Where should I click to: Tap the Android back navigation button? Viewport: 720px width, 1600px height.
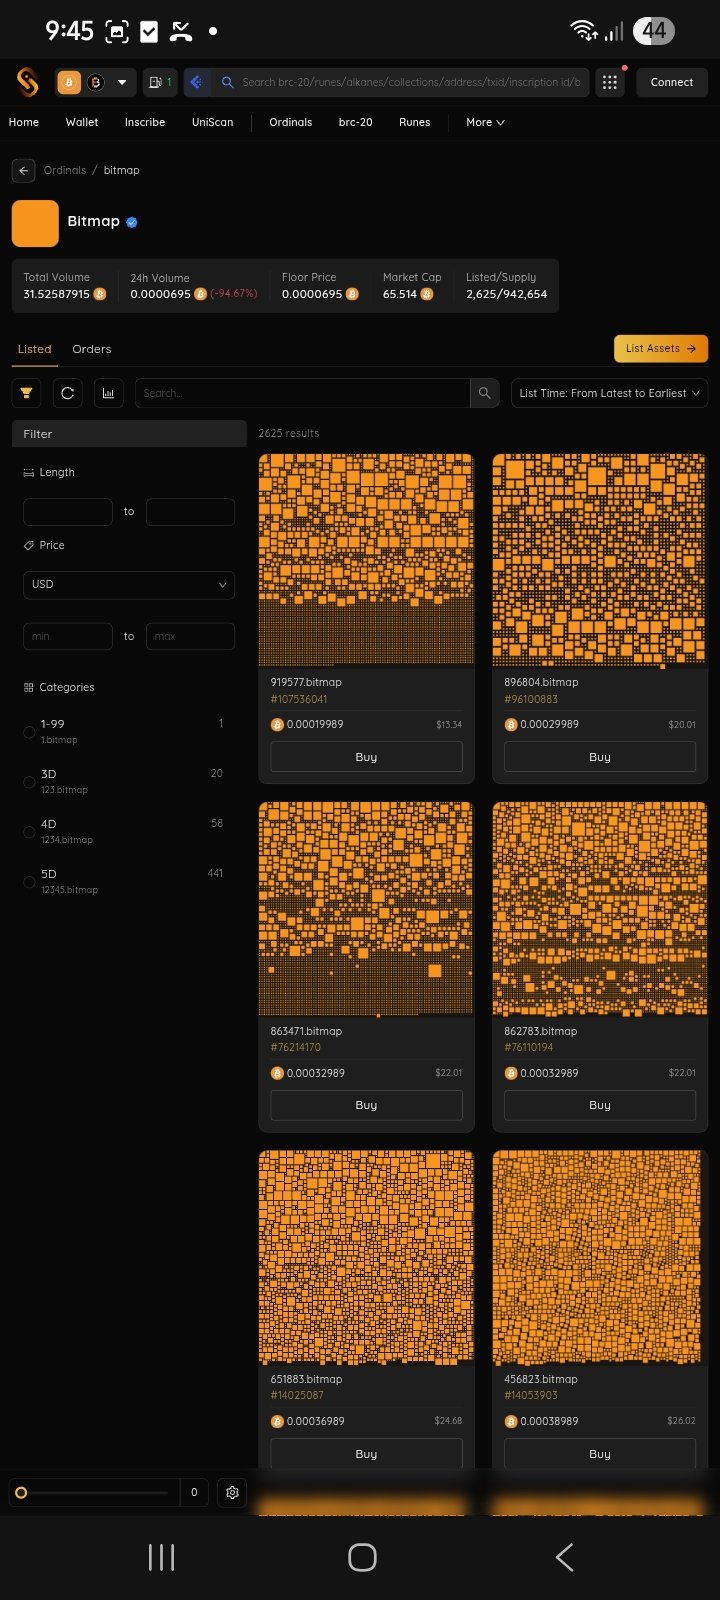tap(564, 1557)
